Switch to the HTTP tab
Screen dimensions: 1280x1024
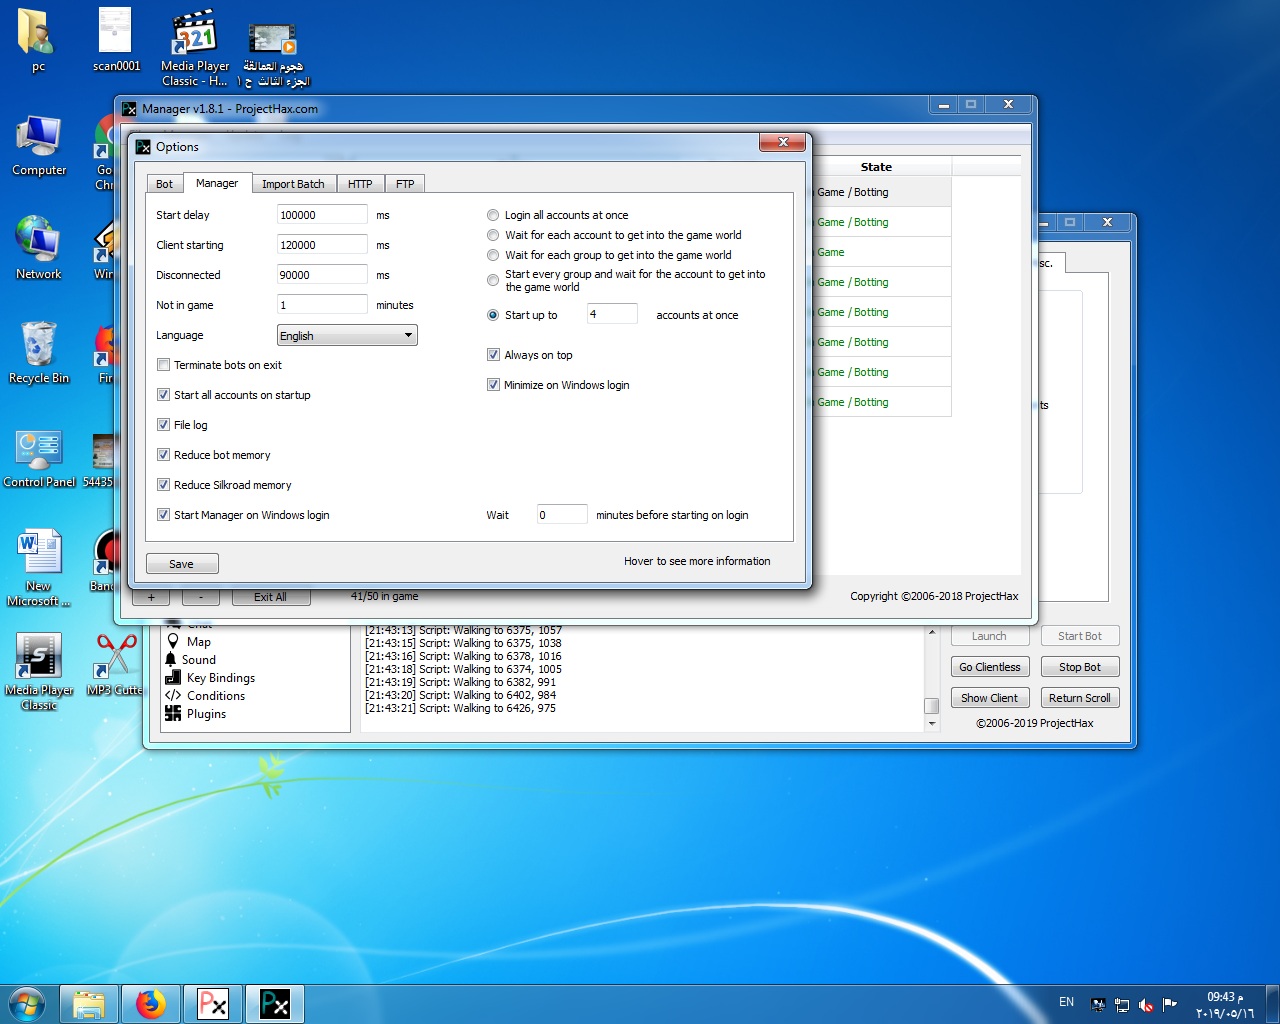tap(360, 184)
